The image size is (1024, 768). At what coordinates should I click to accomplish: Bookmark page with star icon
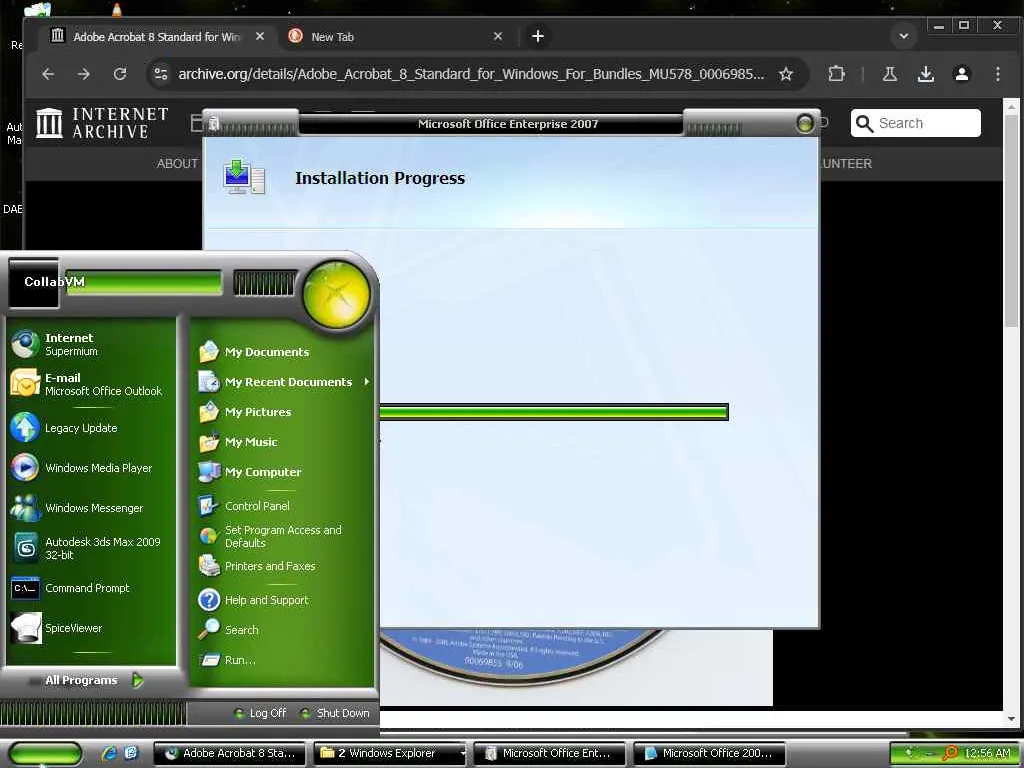(786, 74)
